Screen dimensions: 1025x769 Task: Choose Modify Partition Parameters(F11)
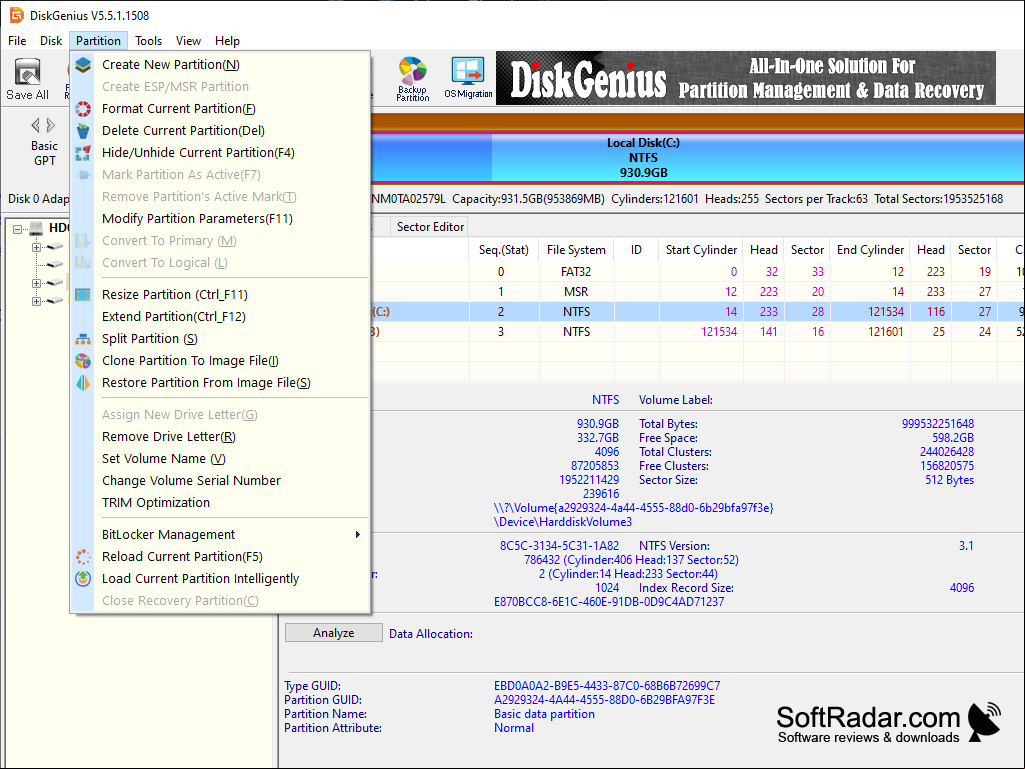tap(220, 219)
